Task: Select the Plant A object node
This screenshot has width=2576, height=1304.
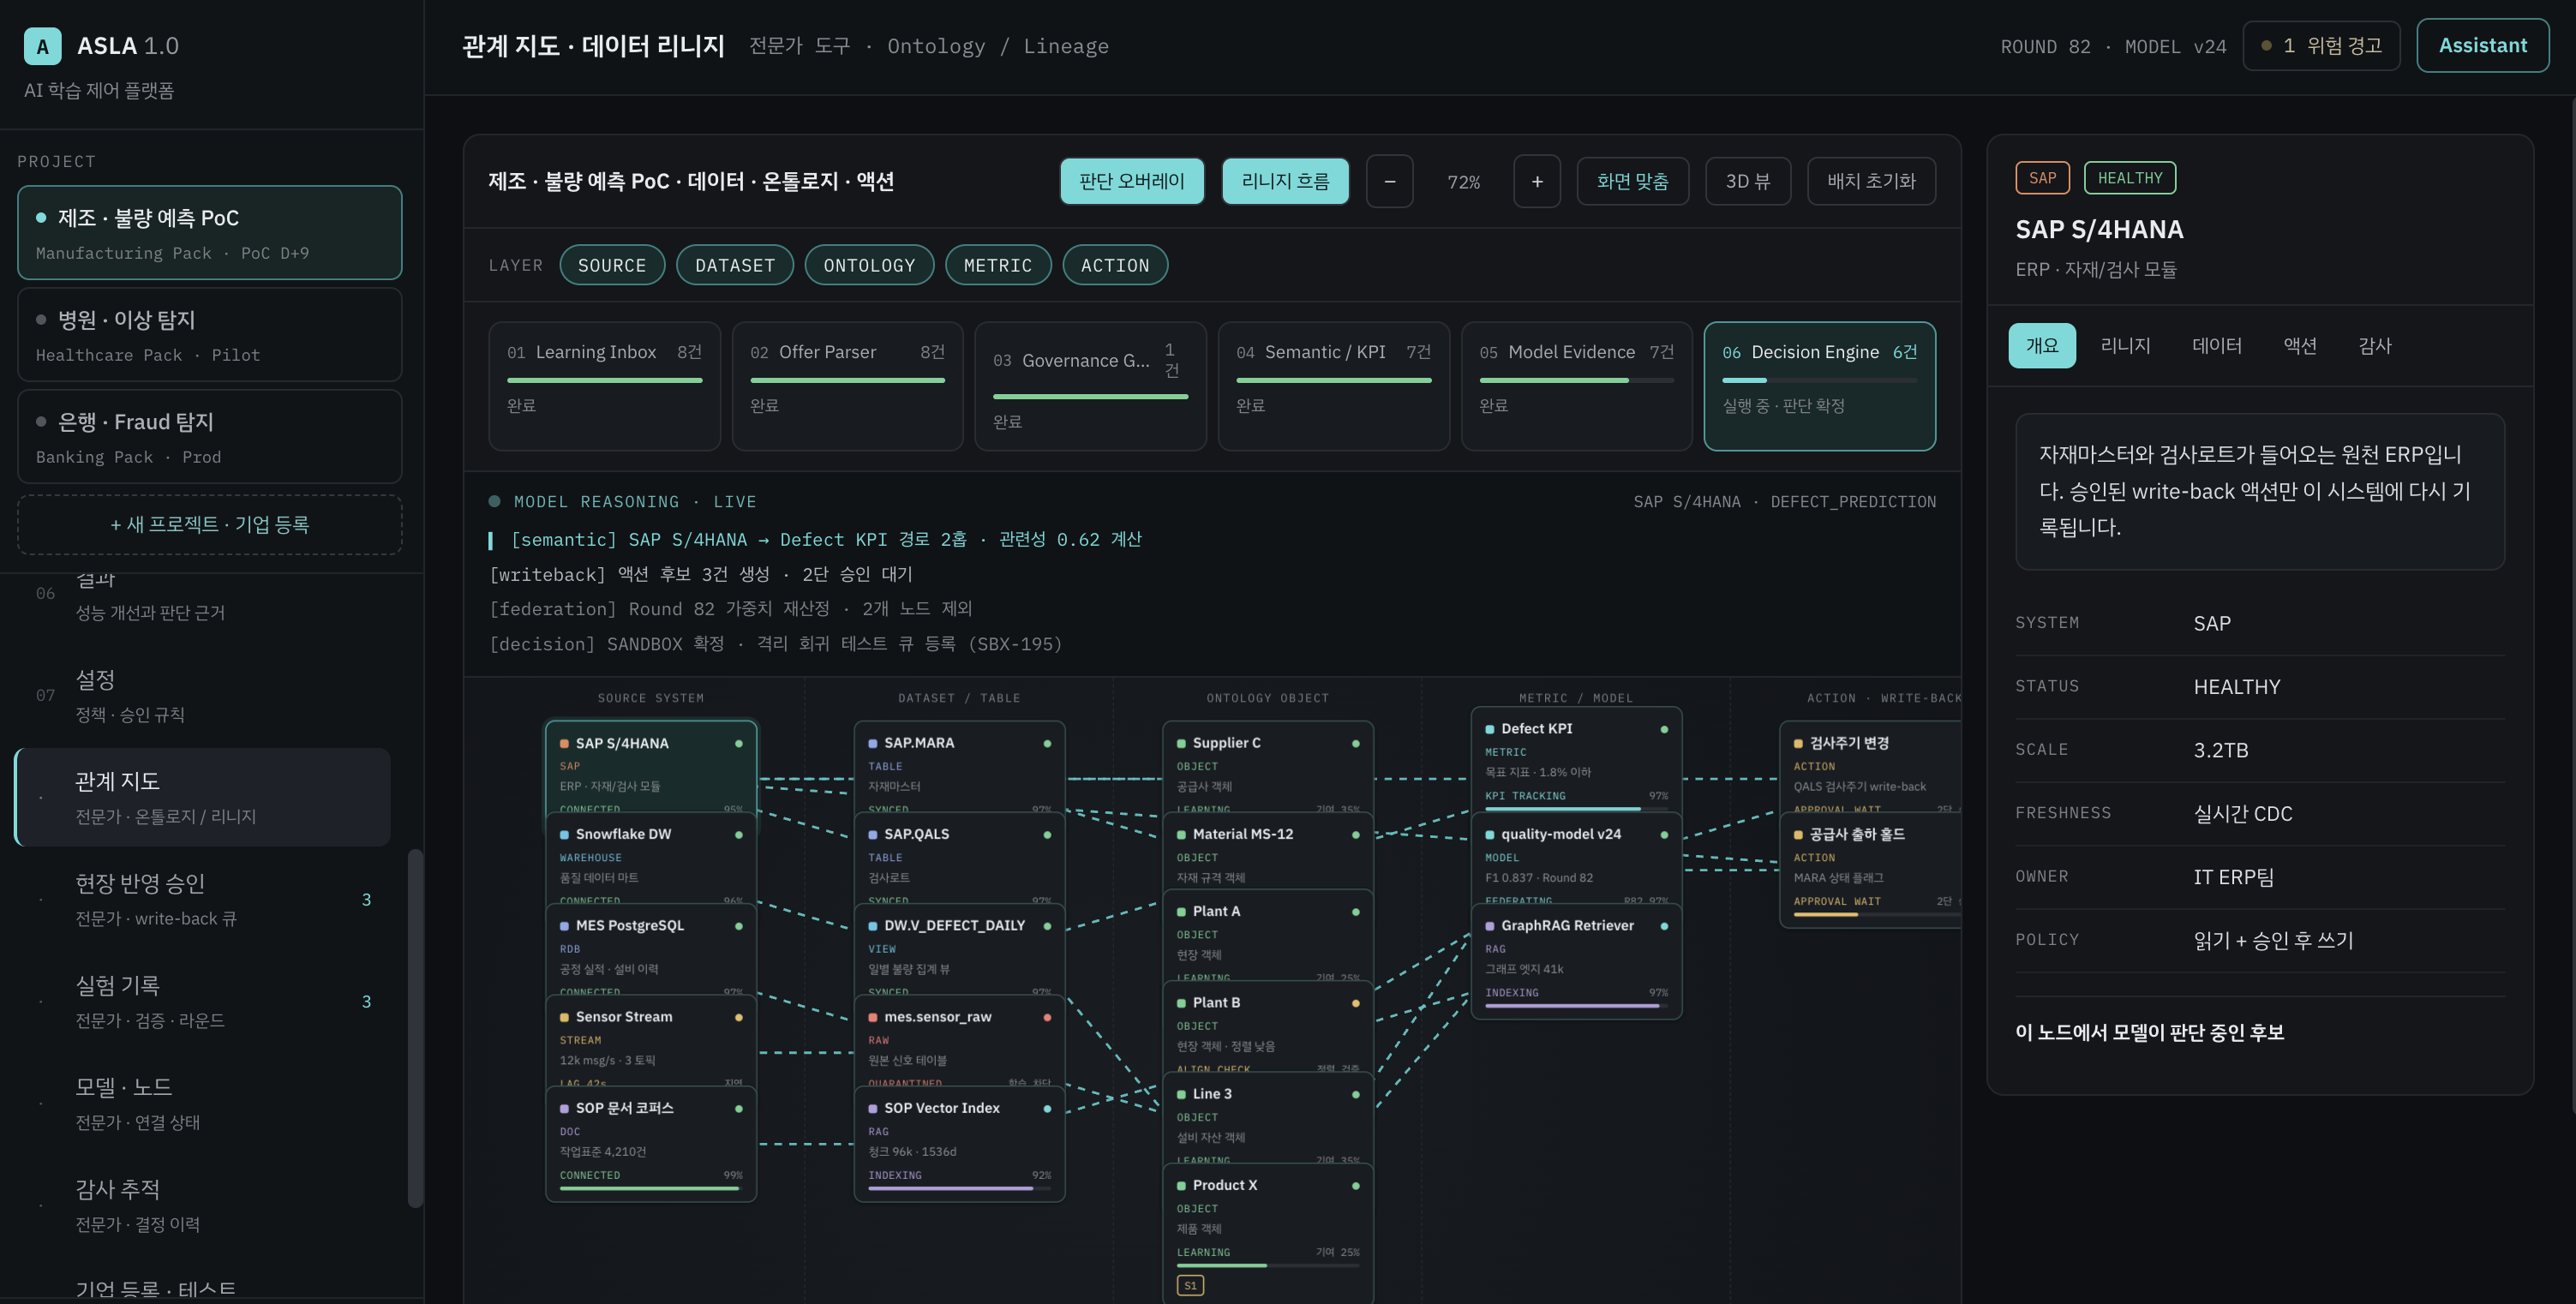Action: tap(1268, 935)
